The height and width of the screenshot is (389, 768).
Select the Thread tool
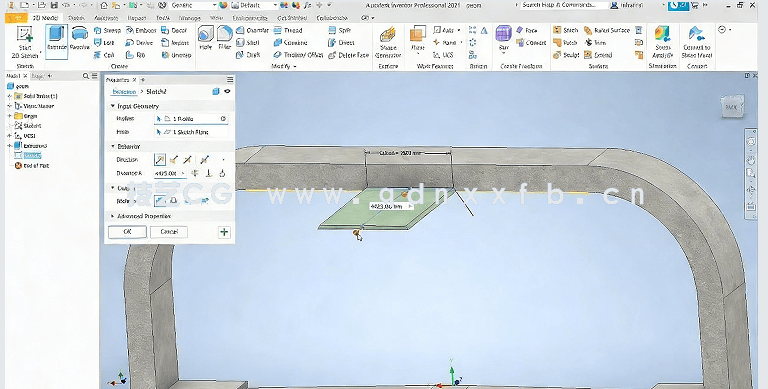(288, 30)
